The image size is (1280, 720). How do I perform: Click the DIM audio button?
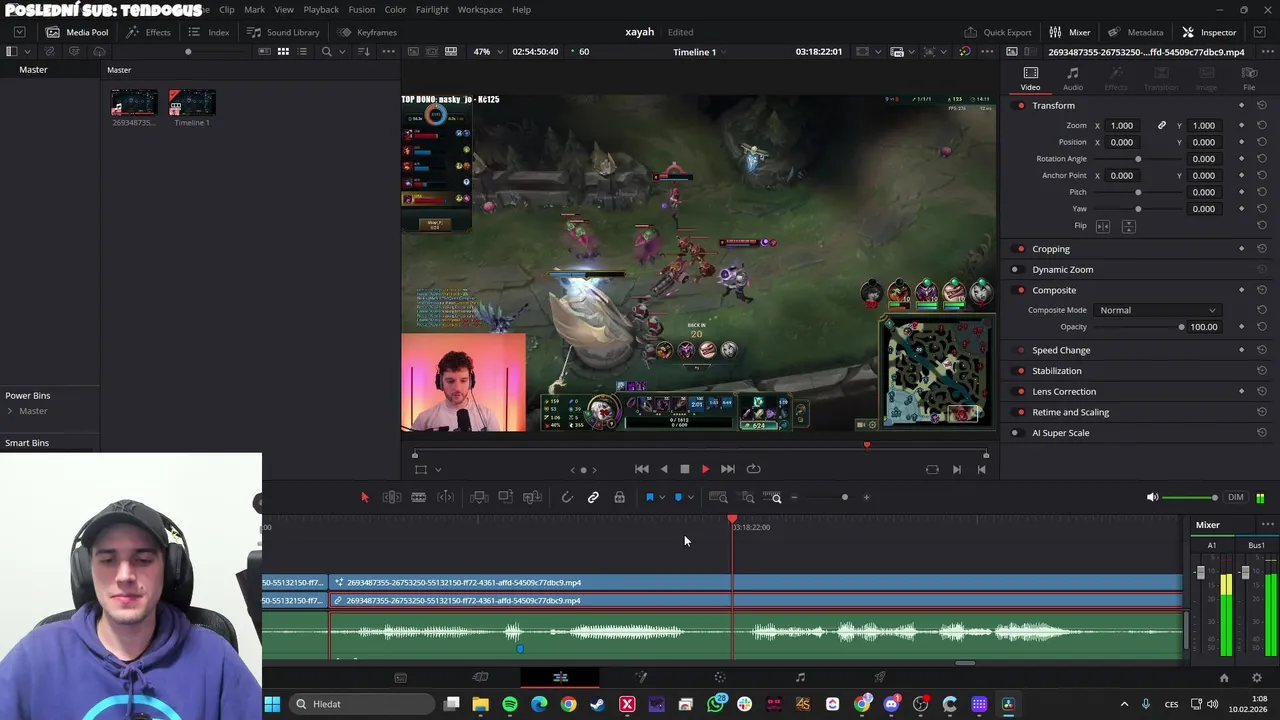coord(1236,497)
